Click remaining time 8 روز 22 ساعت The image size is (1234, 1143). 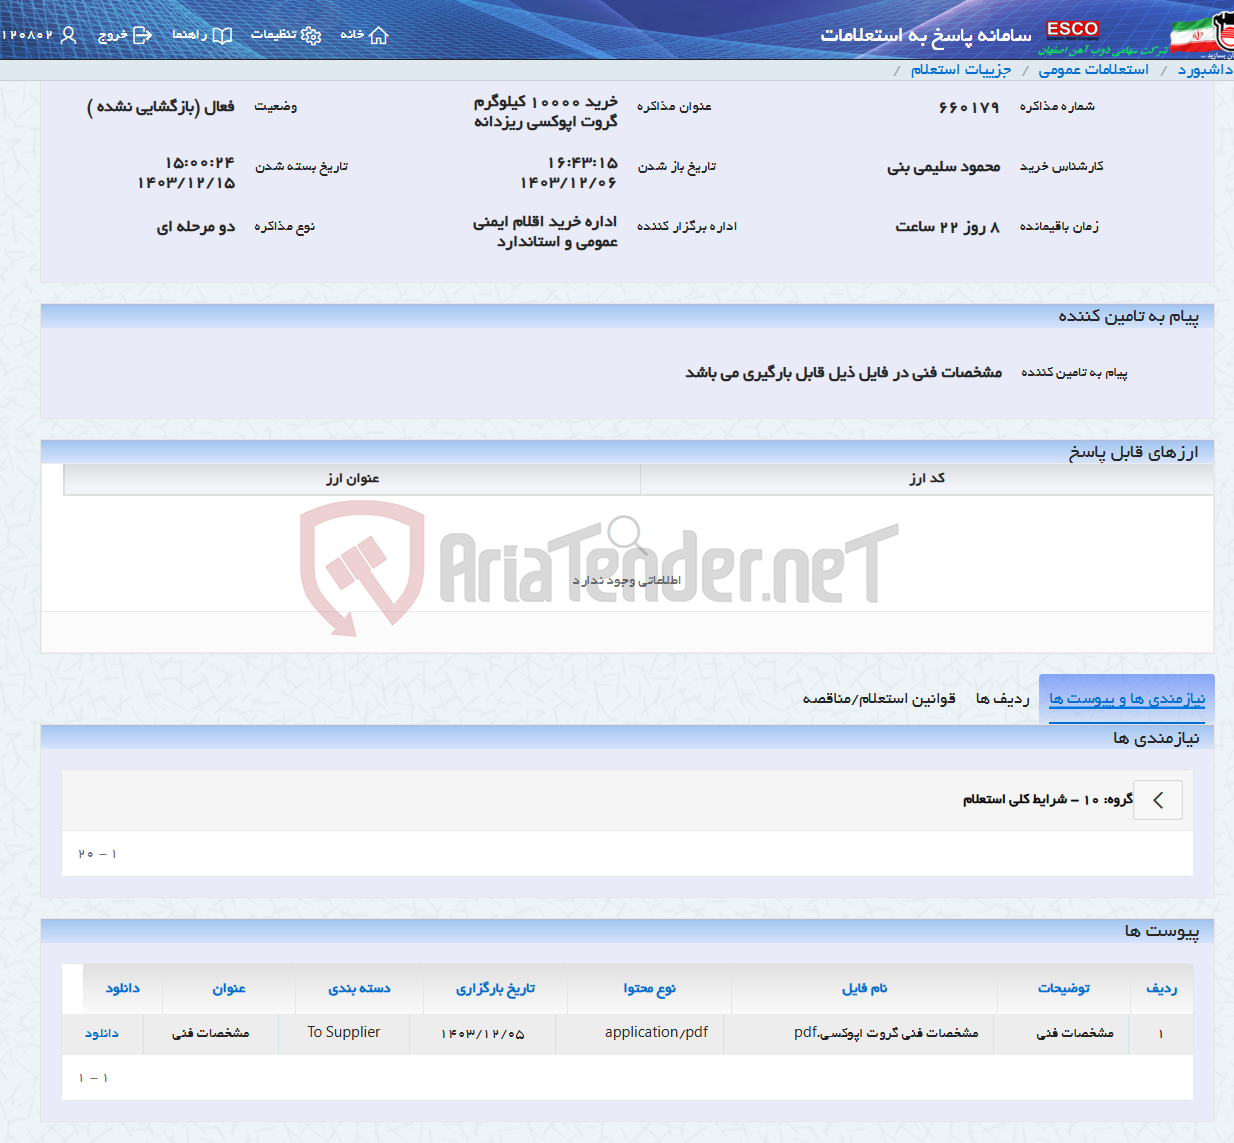pyautogui.click(x=947, y=227)
